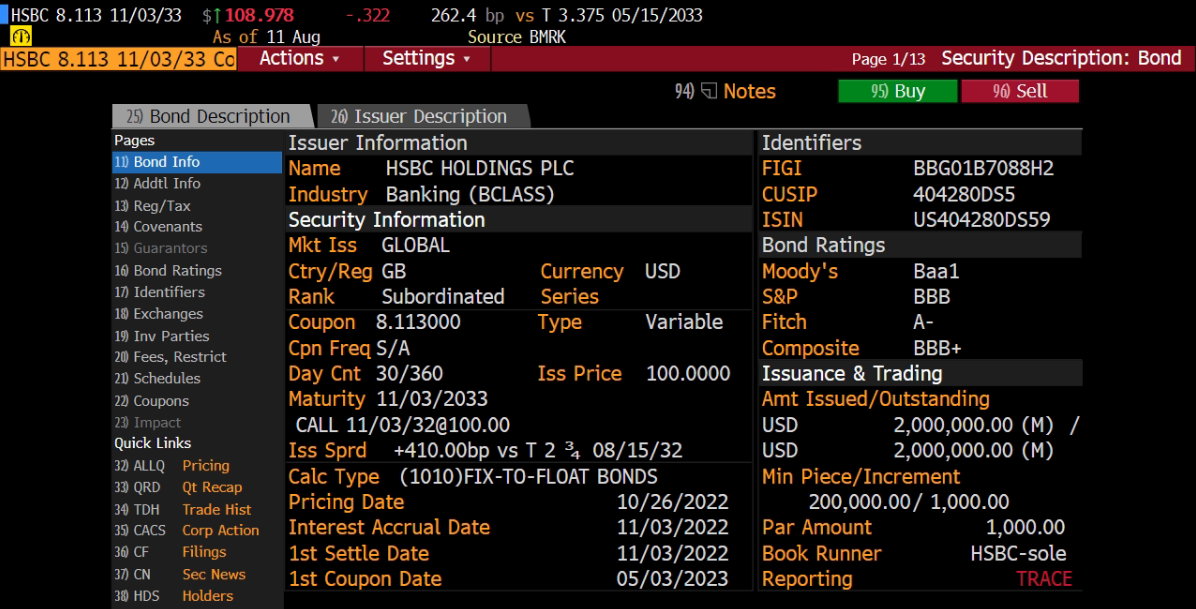Click the red Sell button
This screenshot has width=1196, height=609.
click(1020, 91)
